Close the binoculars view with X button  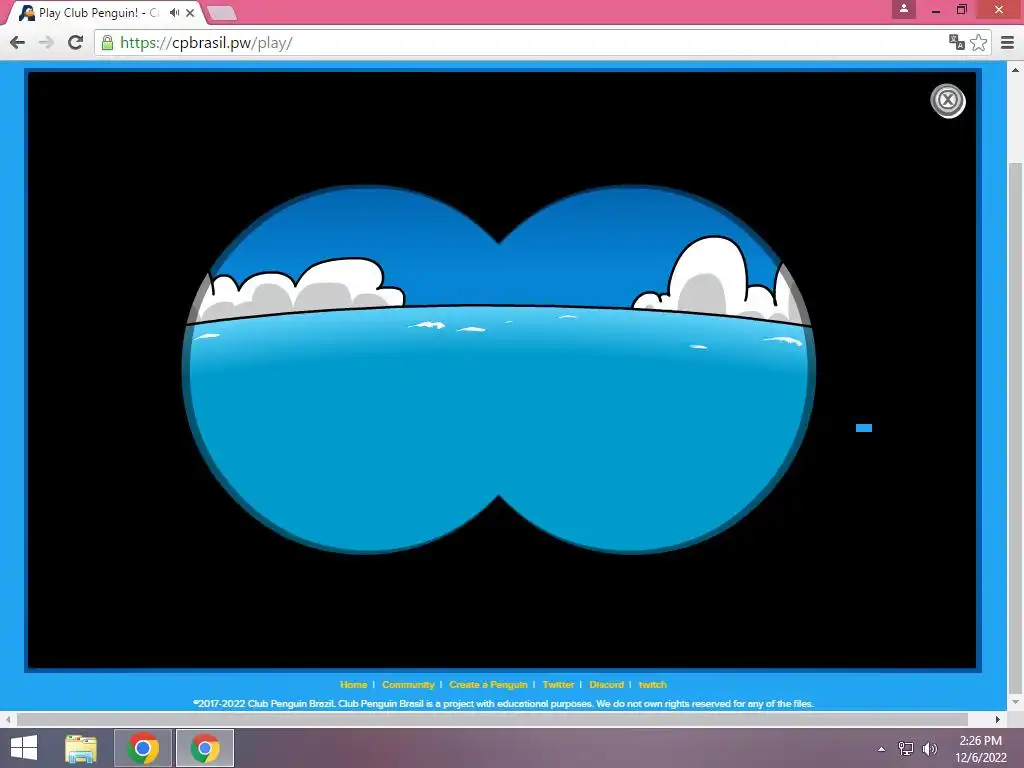(x=948, y=101)
